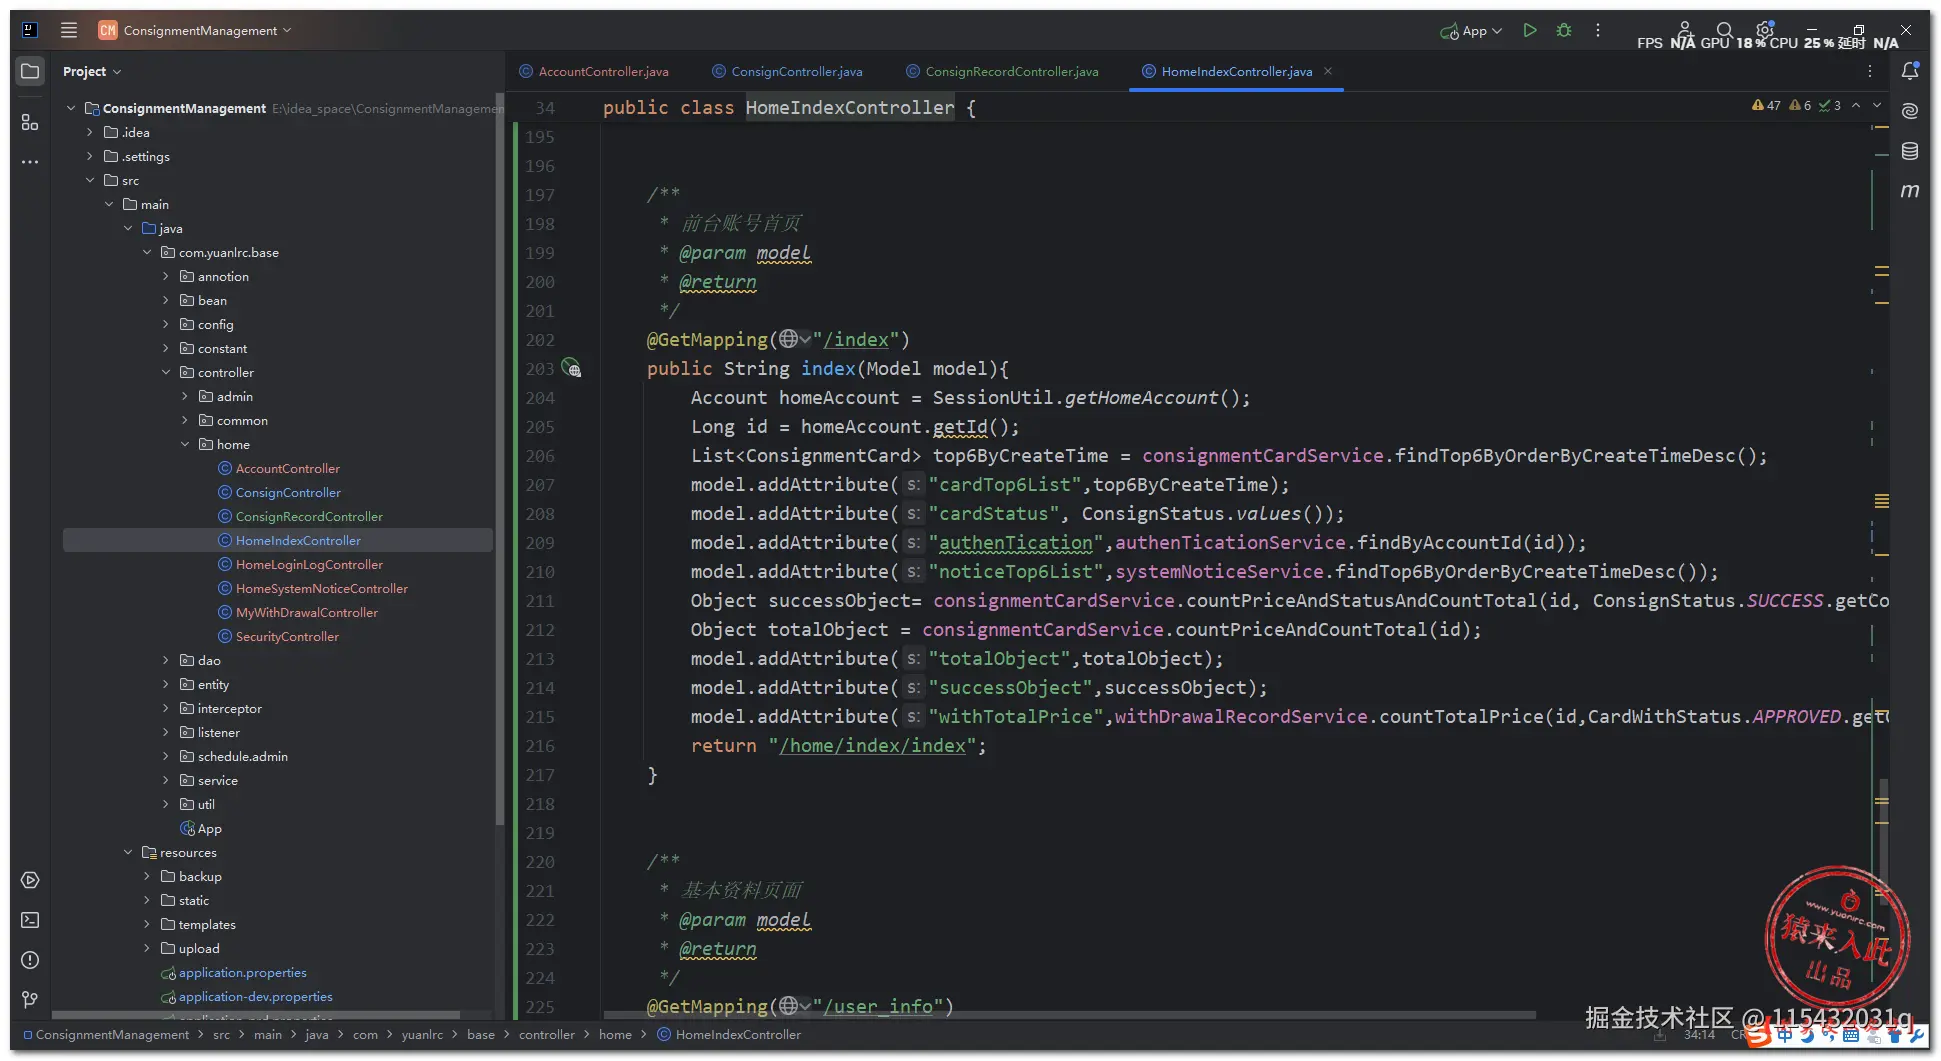Screen dimensions: 1941x1061
Task: Switch to ConsignController.java tab
Action: 787,71
